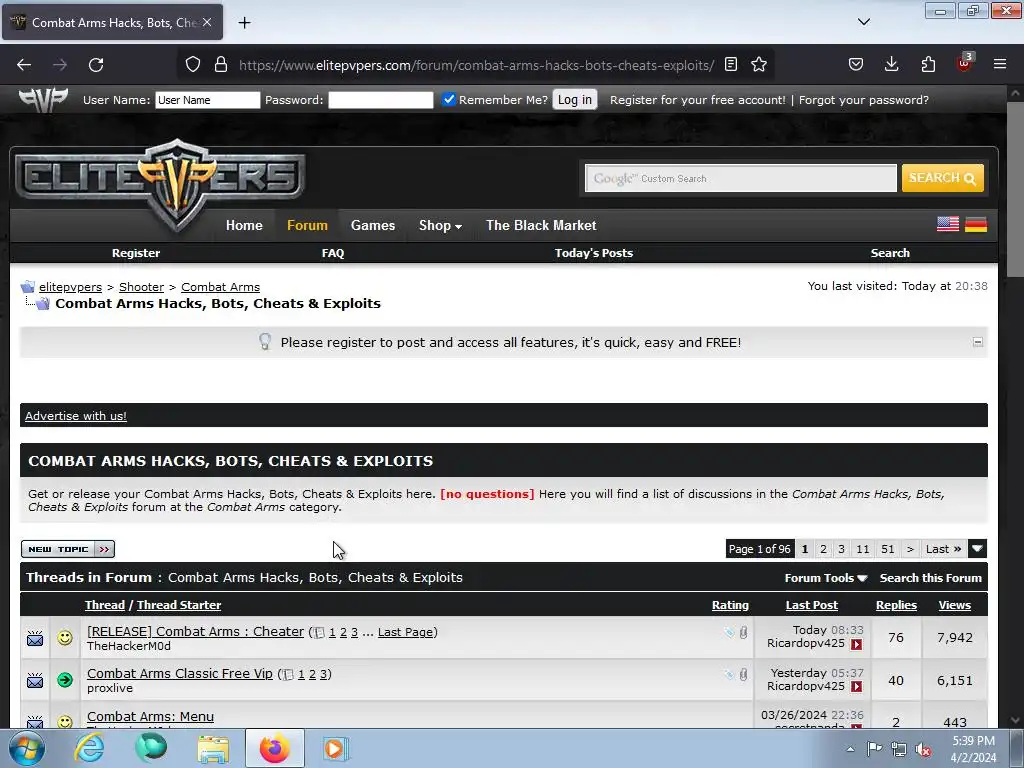Open the Downloads arrow icon
The width and height of the screenshot is (1024, 768).
click(891, 65)
